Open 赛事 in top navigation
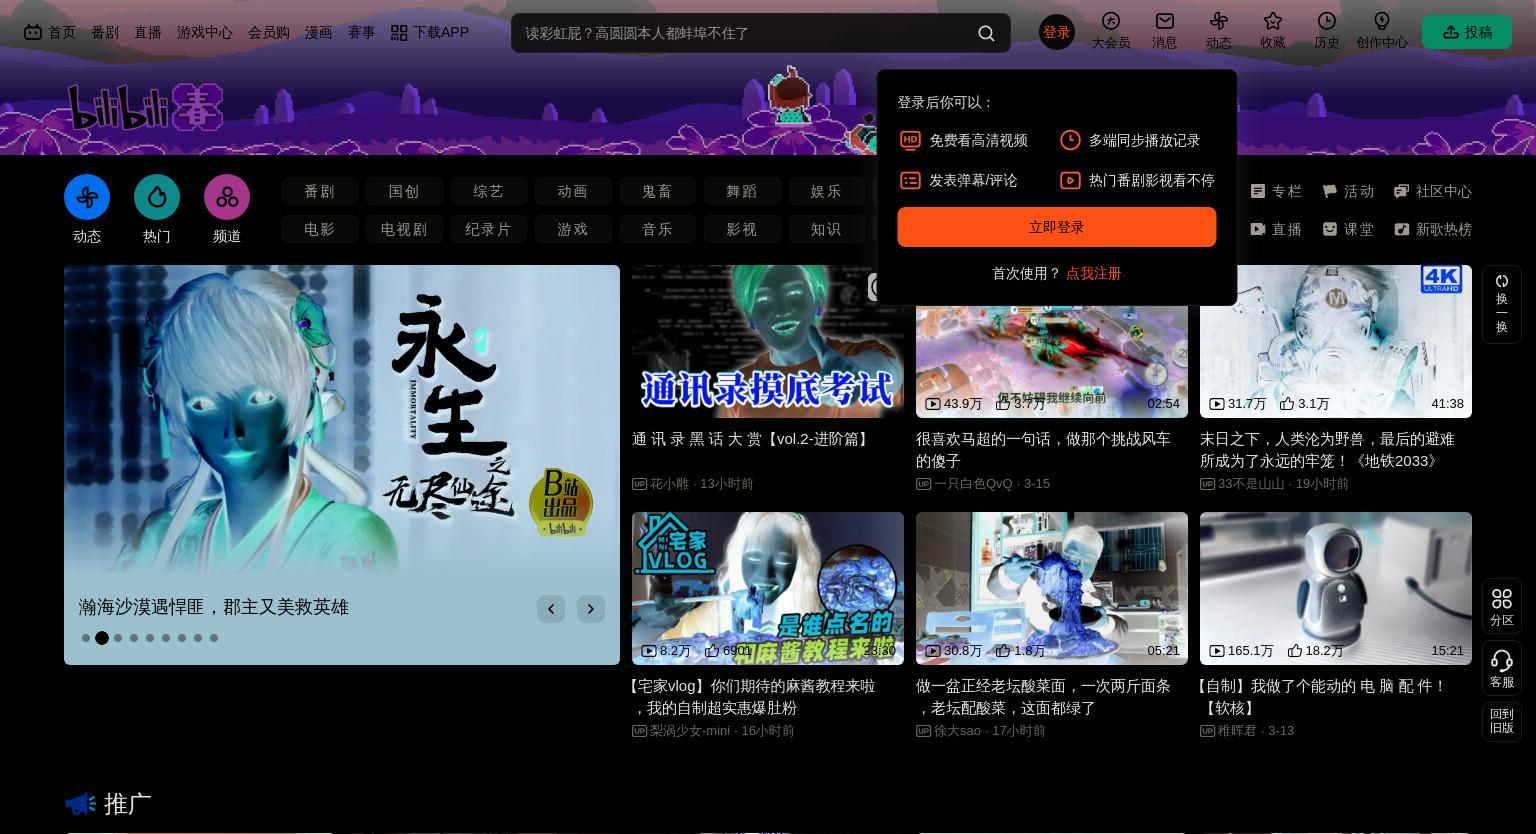The height and width of the screenshot is (834, 1536). pos(362,33)
